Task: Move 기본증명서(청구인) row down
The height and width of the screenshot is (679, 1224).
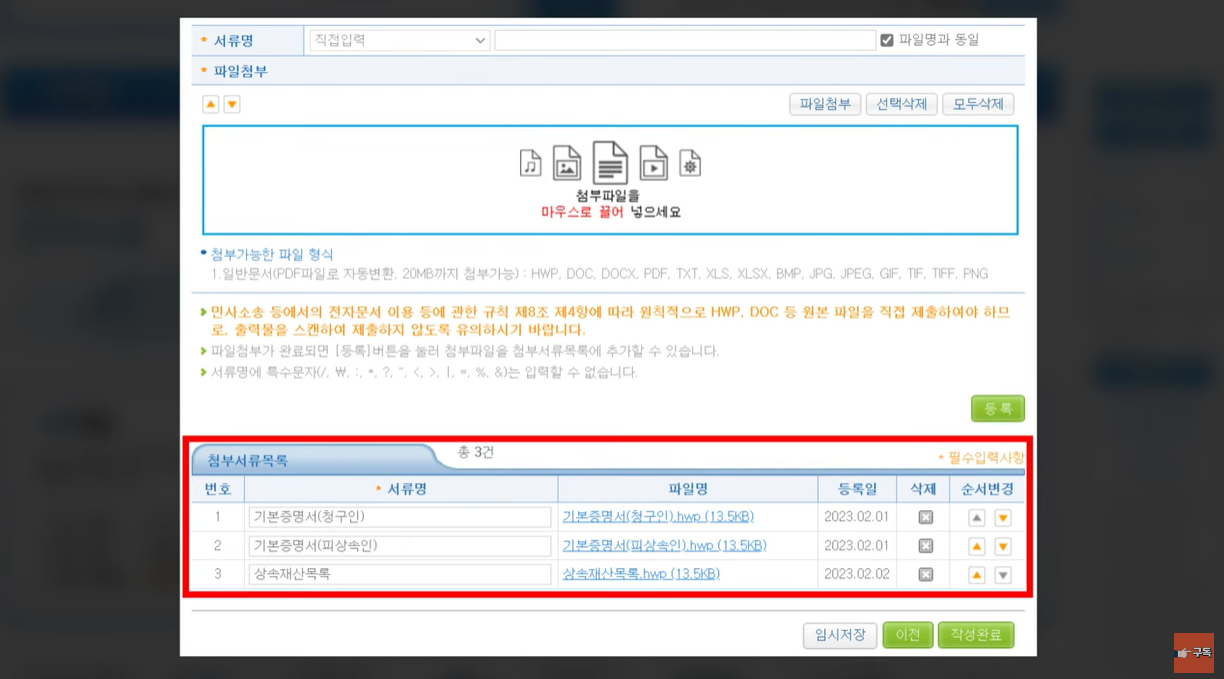Action: point(1003,518)
